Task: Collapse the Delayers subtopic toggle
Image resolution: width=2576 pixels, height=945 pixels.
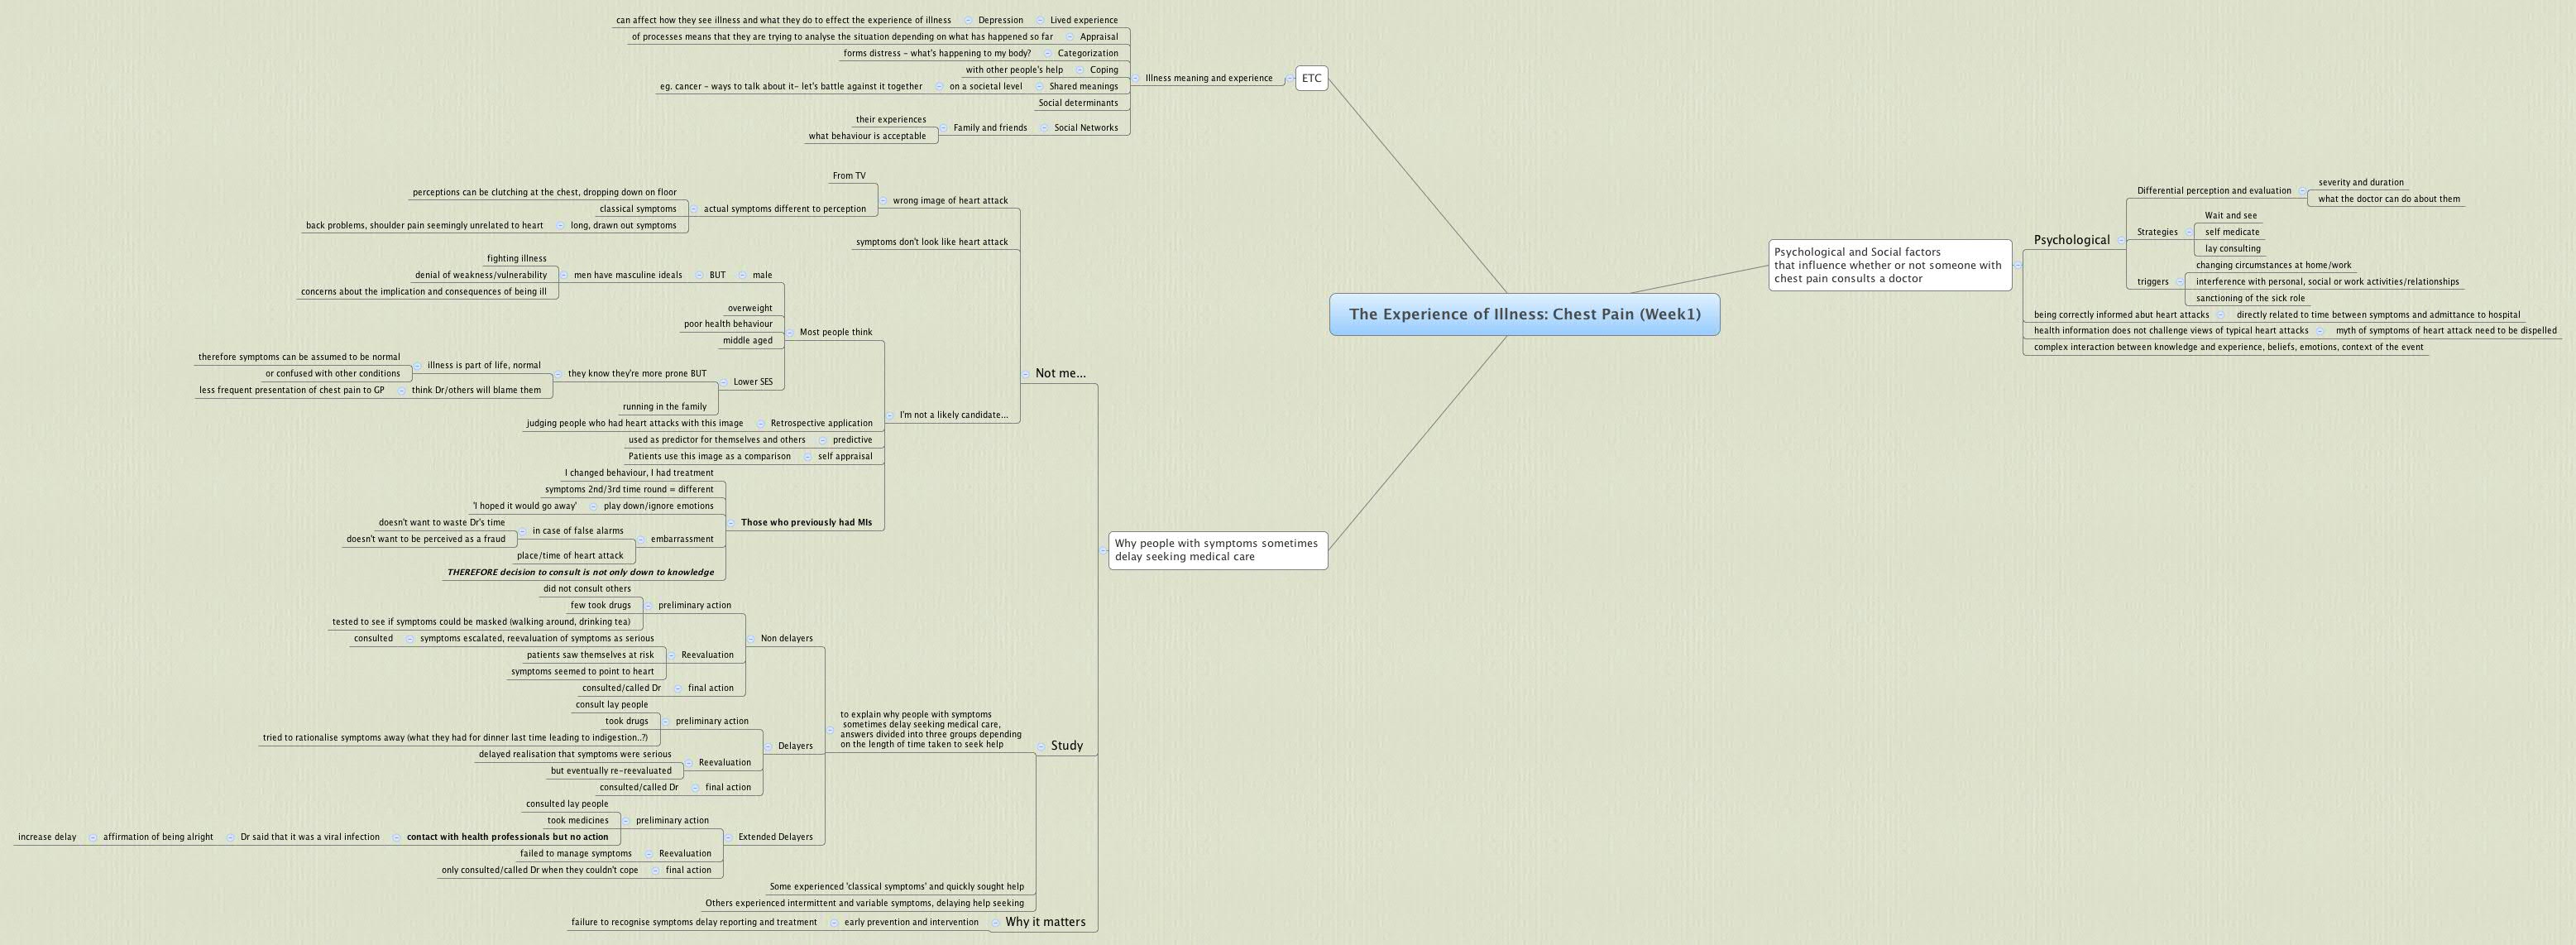Action: (x=768, y=746)
